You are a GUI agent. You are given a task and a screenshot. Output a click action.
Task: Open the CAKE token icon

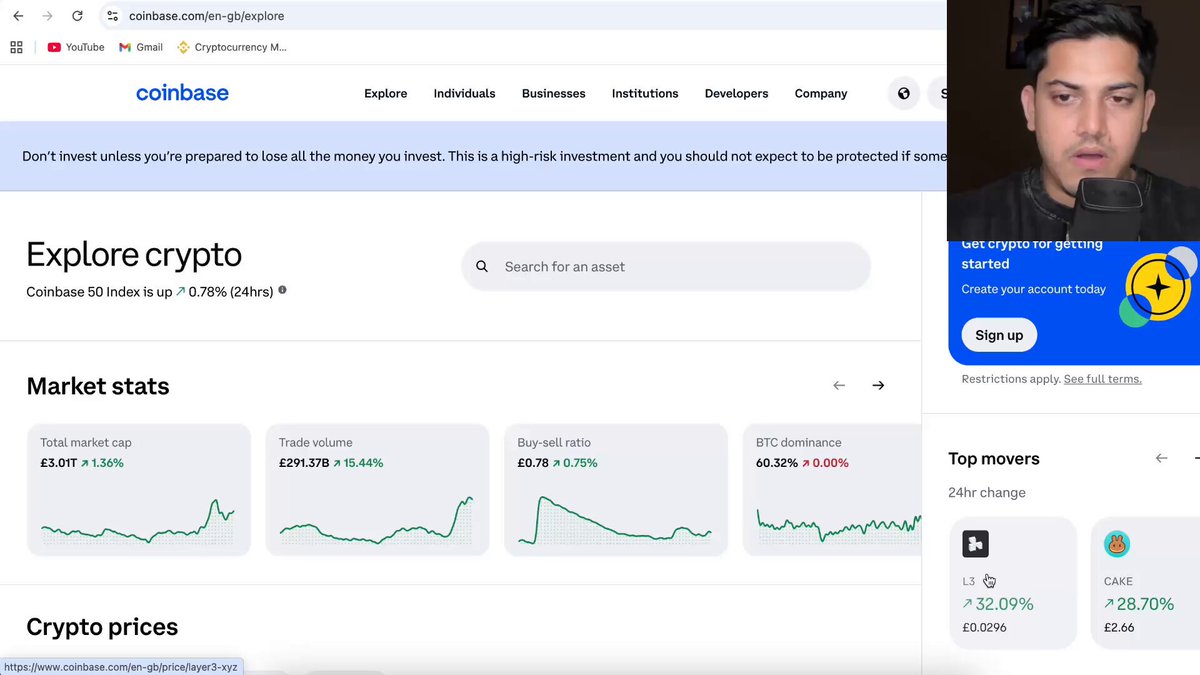pos(1117,544)
